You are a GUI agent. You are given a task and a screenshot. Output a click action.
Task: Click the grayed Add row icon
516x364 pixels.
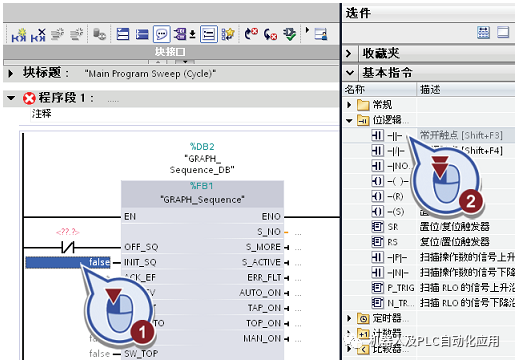(76, 34)
